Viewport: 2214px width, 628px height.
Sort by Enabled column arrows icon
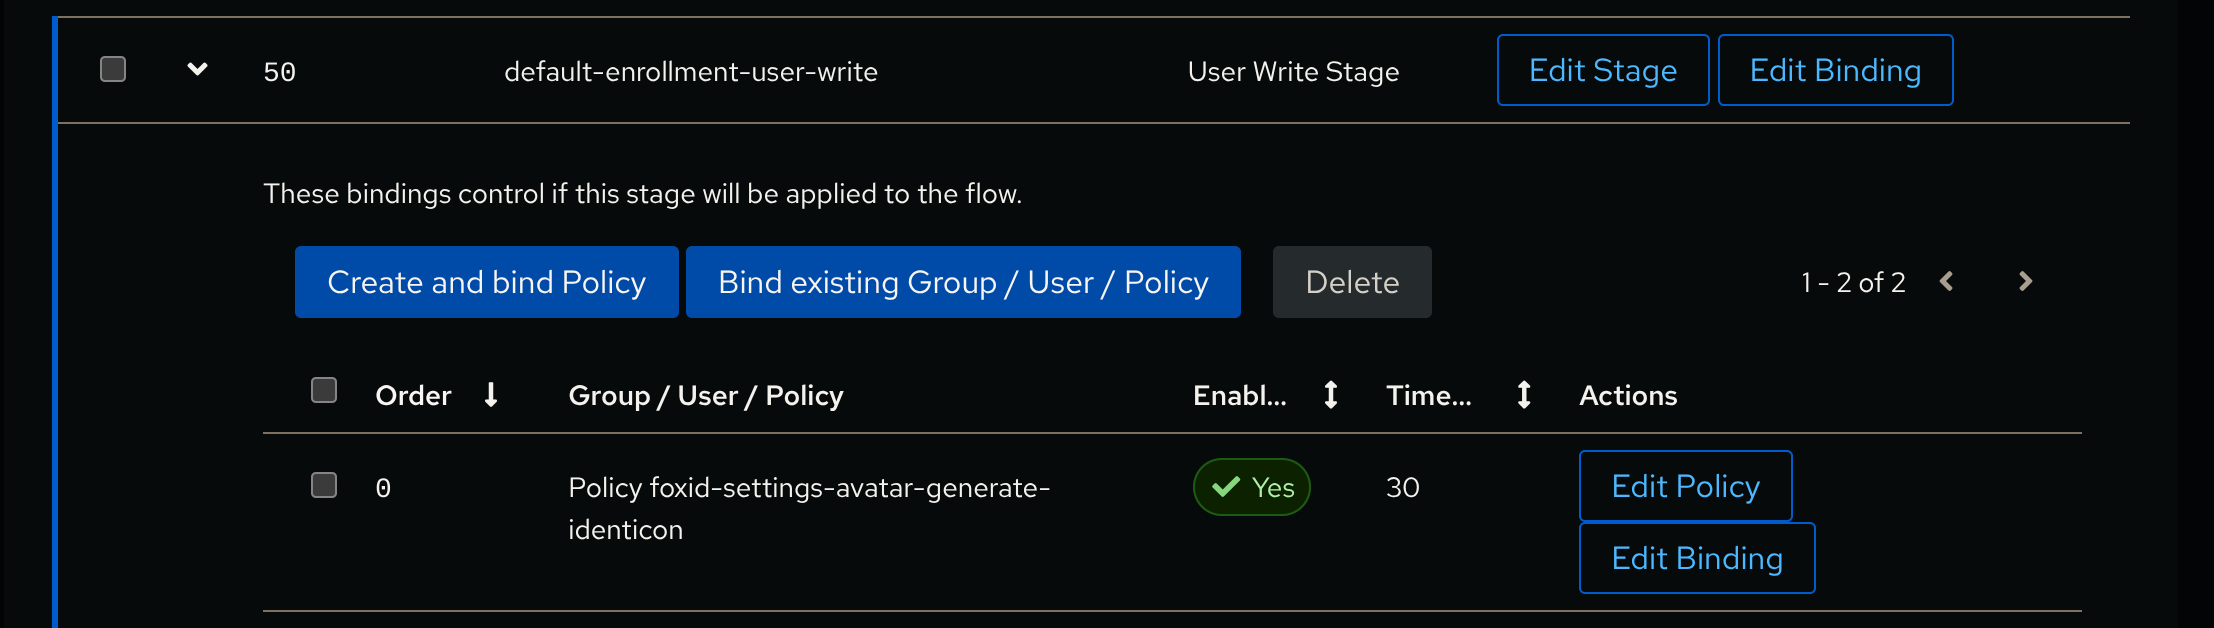(1331, 395)
